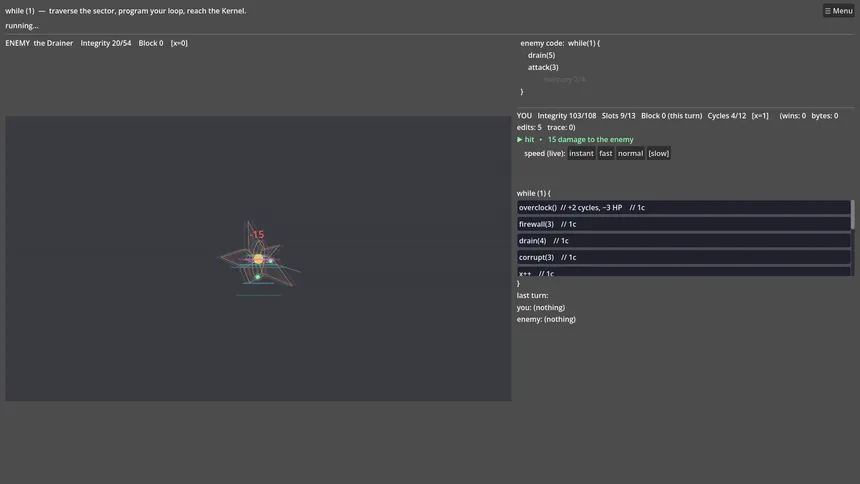Click the 'enemy: (nothing)' last turn entry
Screen dimensions: 860x484
pyautogui.click(x=546, y=319)
